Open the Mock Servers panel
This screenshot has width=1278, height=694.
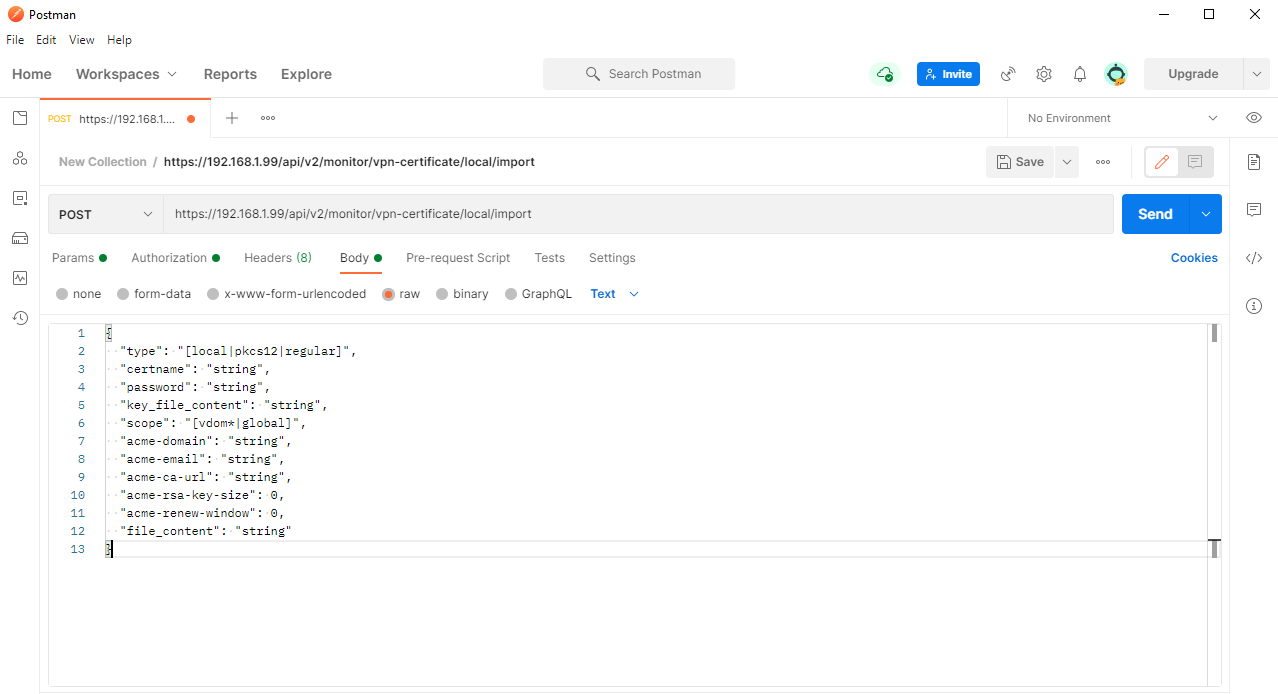(19, 238)
